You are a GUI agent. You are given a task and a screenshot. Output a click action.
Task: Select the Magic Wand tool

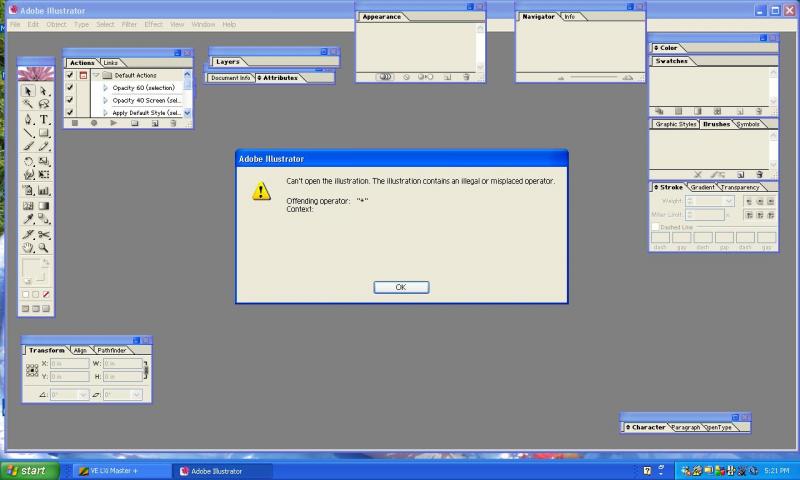28,104
